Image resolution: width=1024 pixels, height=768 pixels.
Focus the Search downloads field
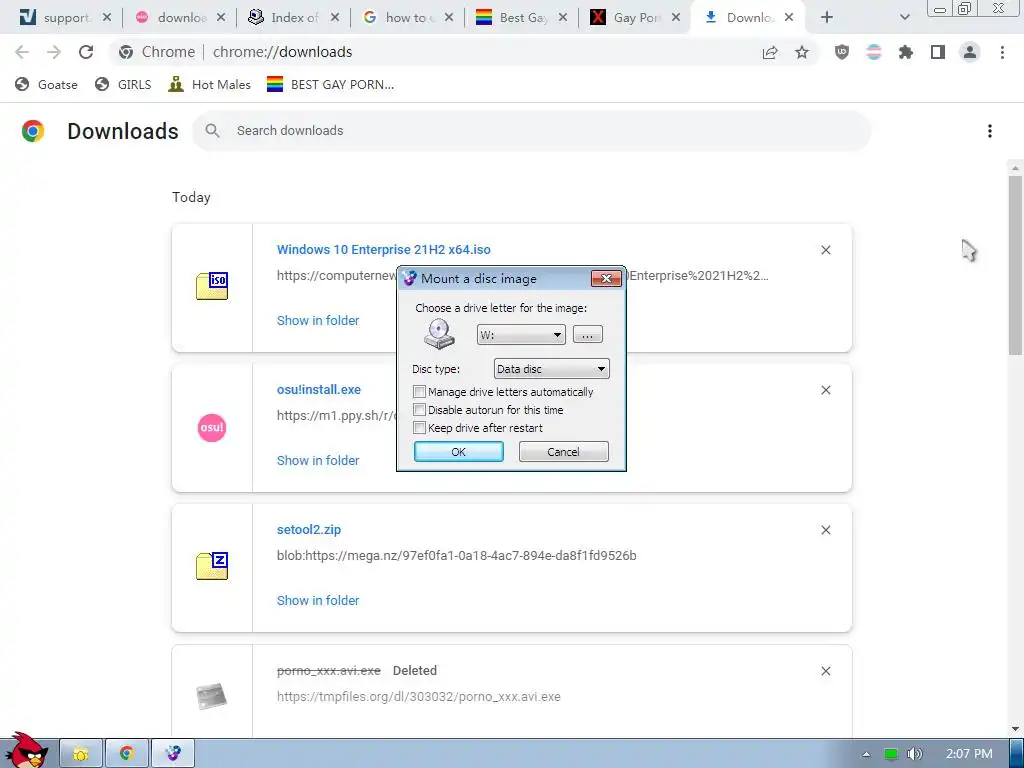(x=531, y=131)
